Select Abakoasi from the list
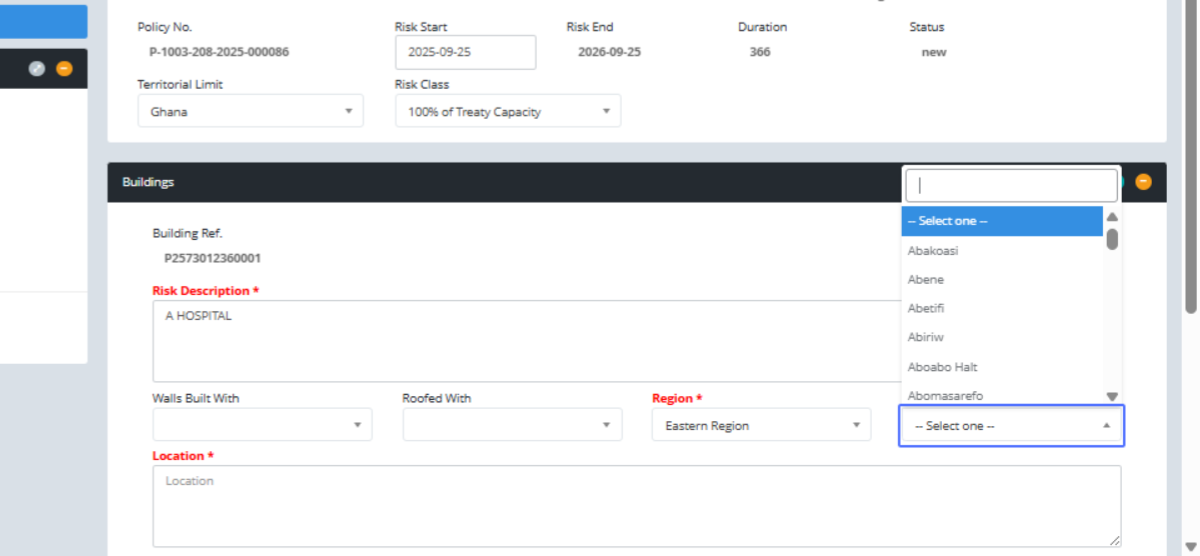 coord(1001,251)
